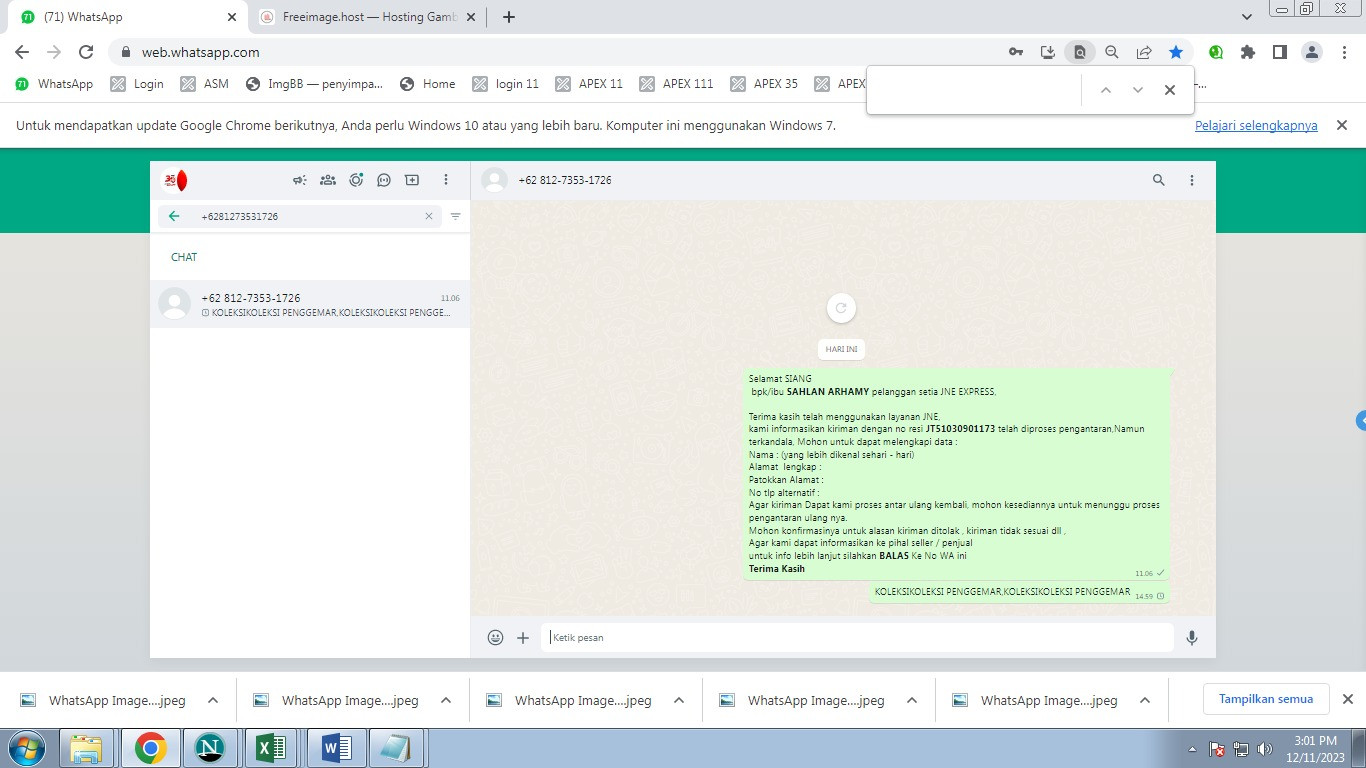The height and width of the screenshot is (768, 1366).
Task: Open the Windows Start menu
Action: point(28,748)
